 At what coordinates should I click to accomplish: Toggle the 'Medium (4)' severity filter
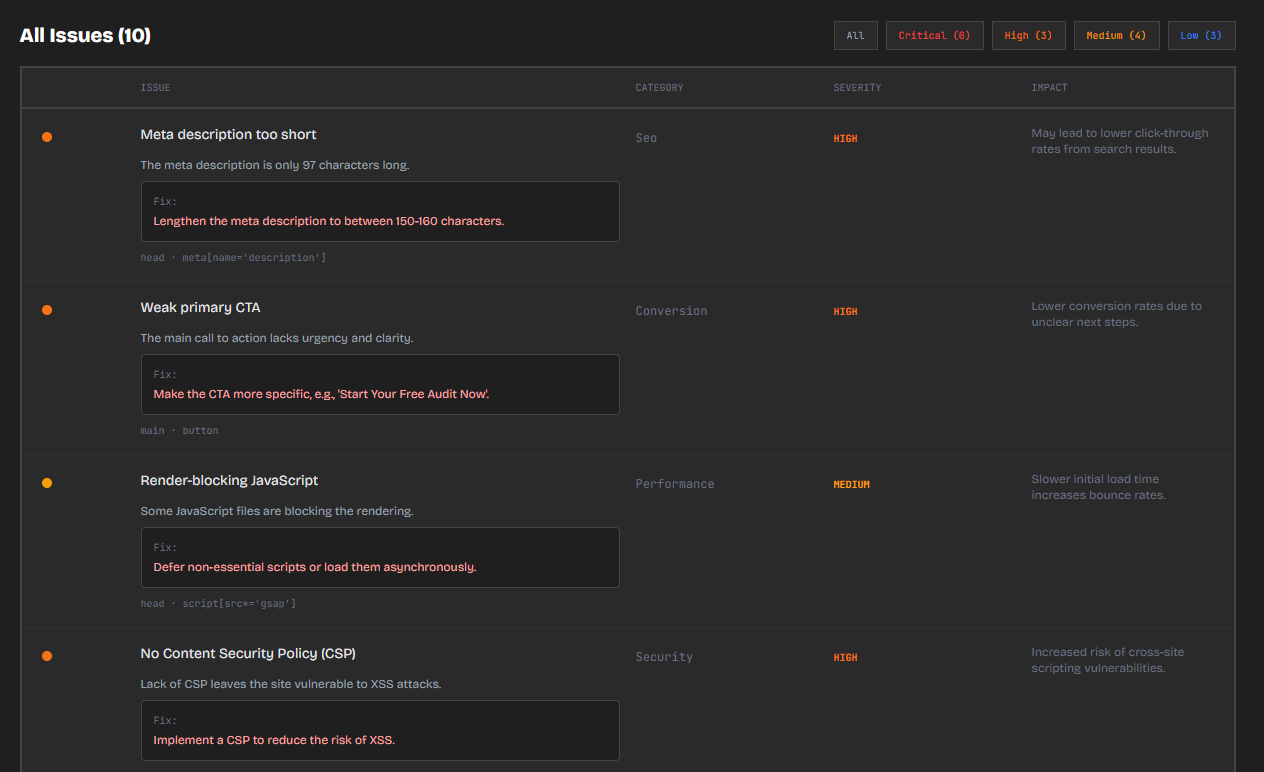point(1116,34)
